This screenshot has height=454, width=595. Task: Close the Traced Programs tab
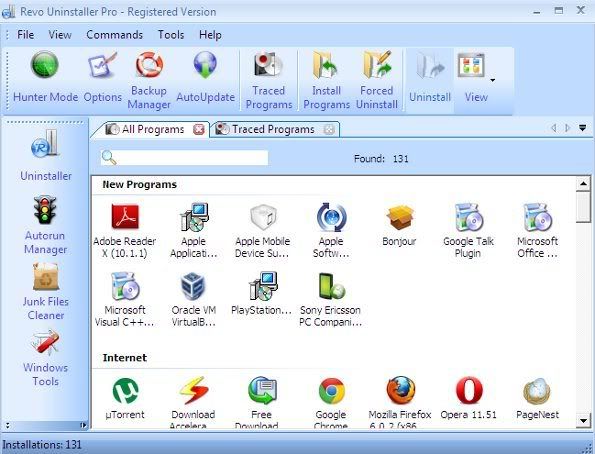click(x=329, y=130)
